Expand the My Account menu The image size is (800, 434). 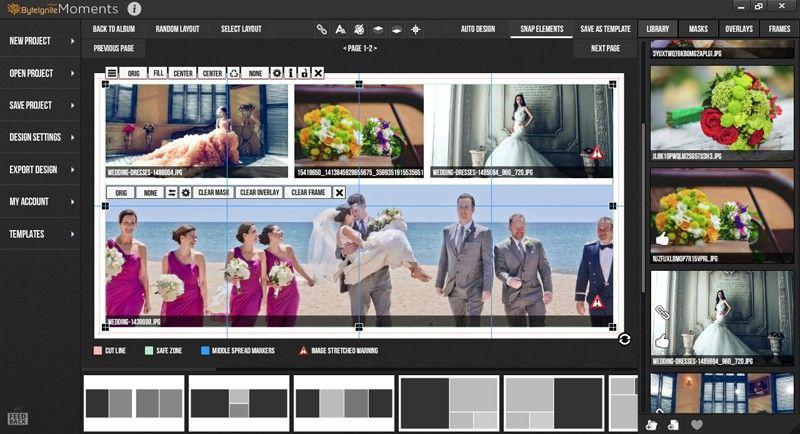tap(40, 201)
